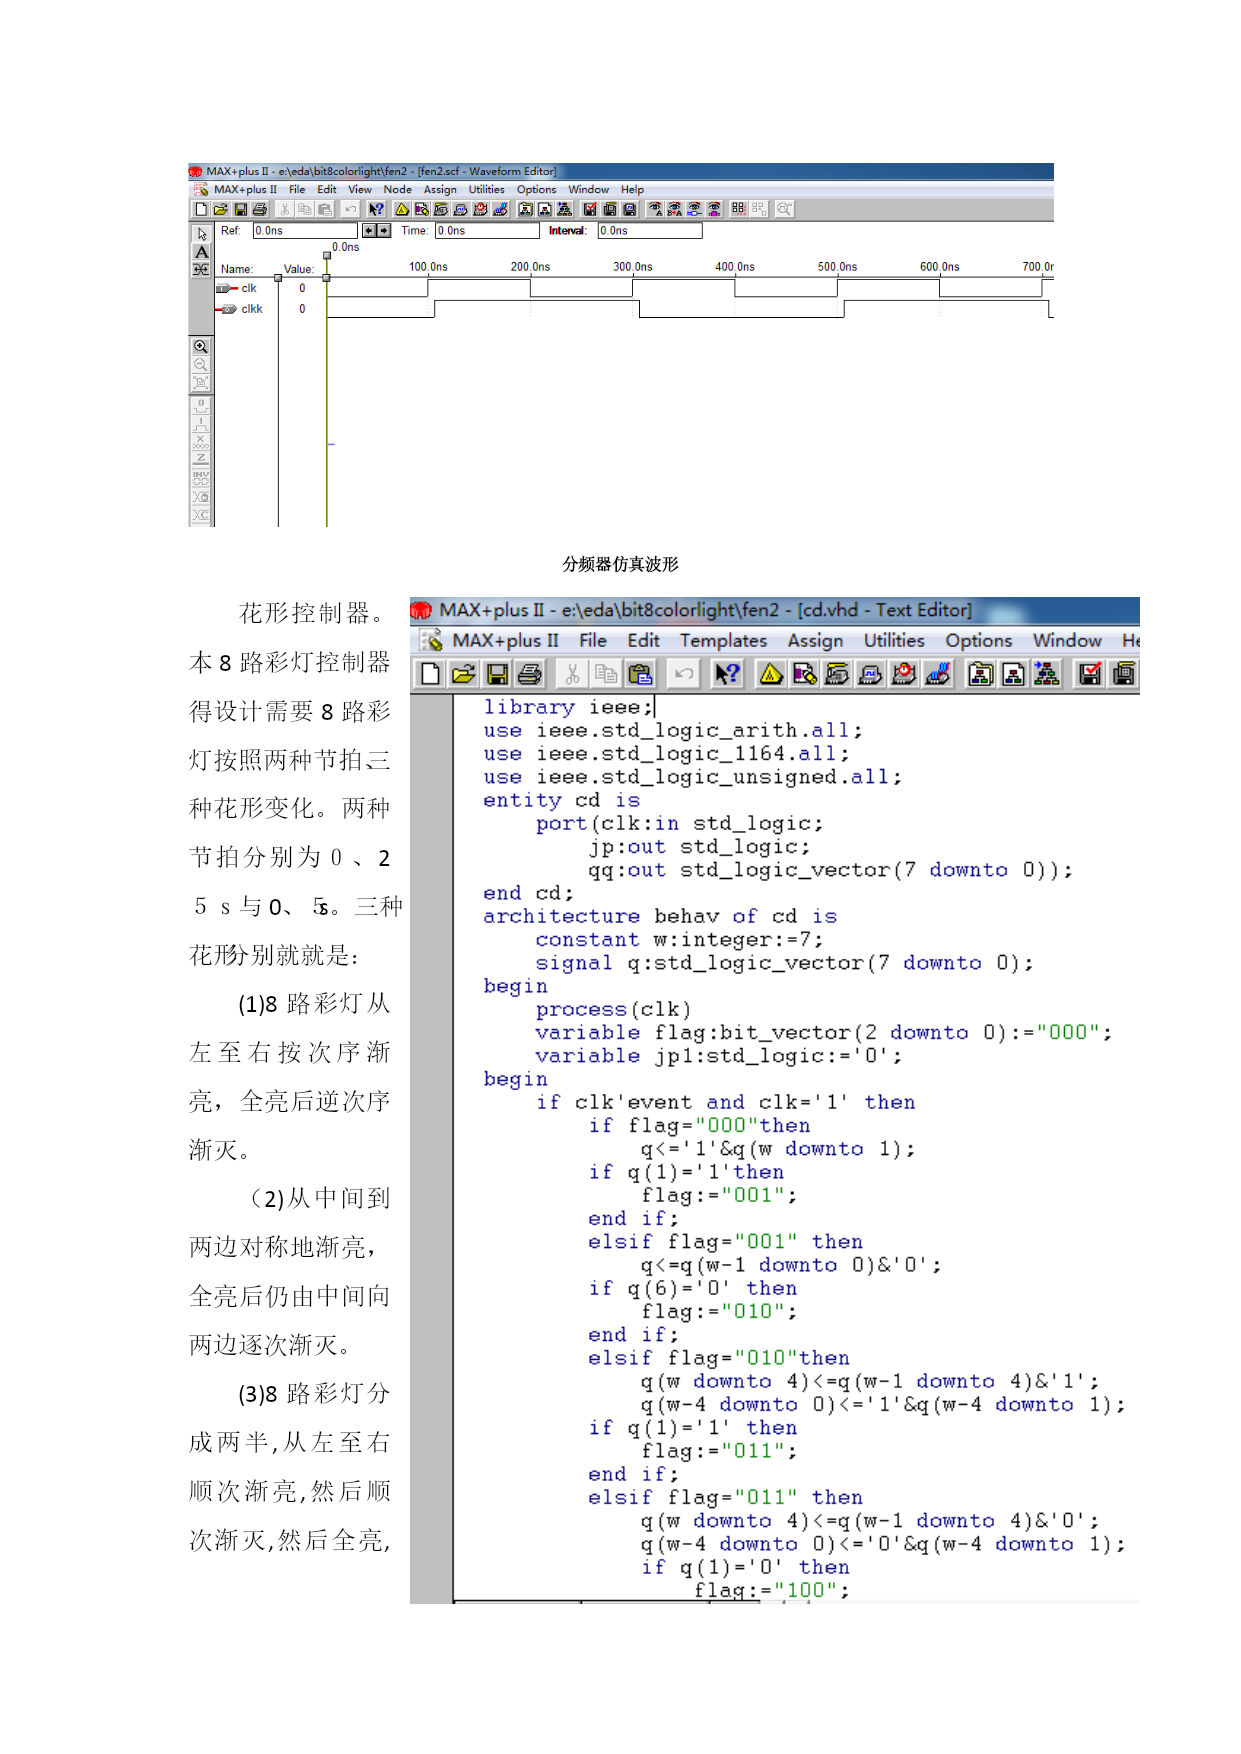The image size is (1241, 1754).
Task: Open Templates menu in Text Editor
Action: 723,640
